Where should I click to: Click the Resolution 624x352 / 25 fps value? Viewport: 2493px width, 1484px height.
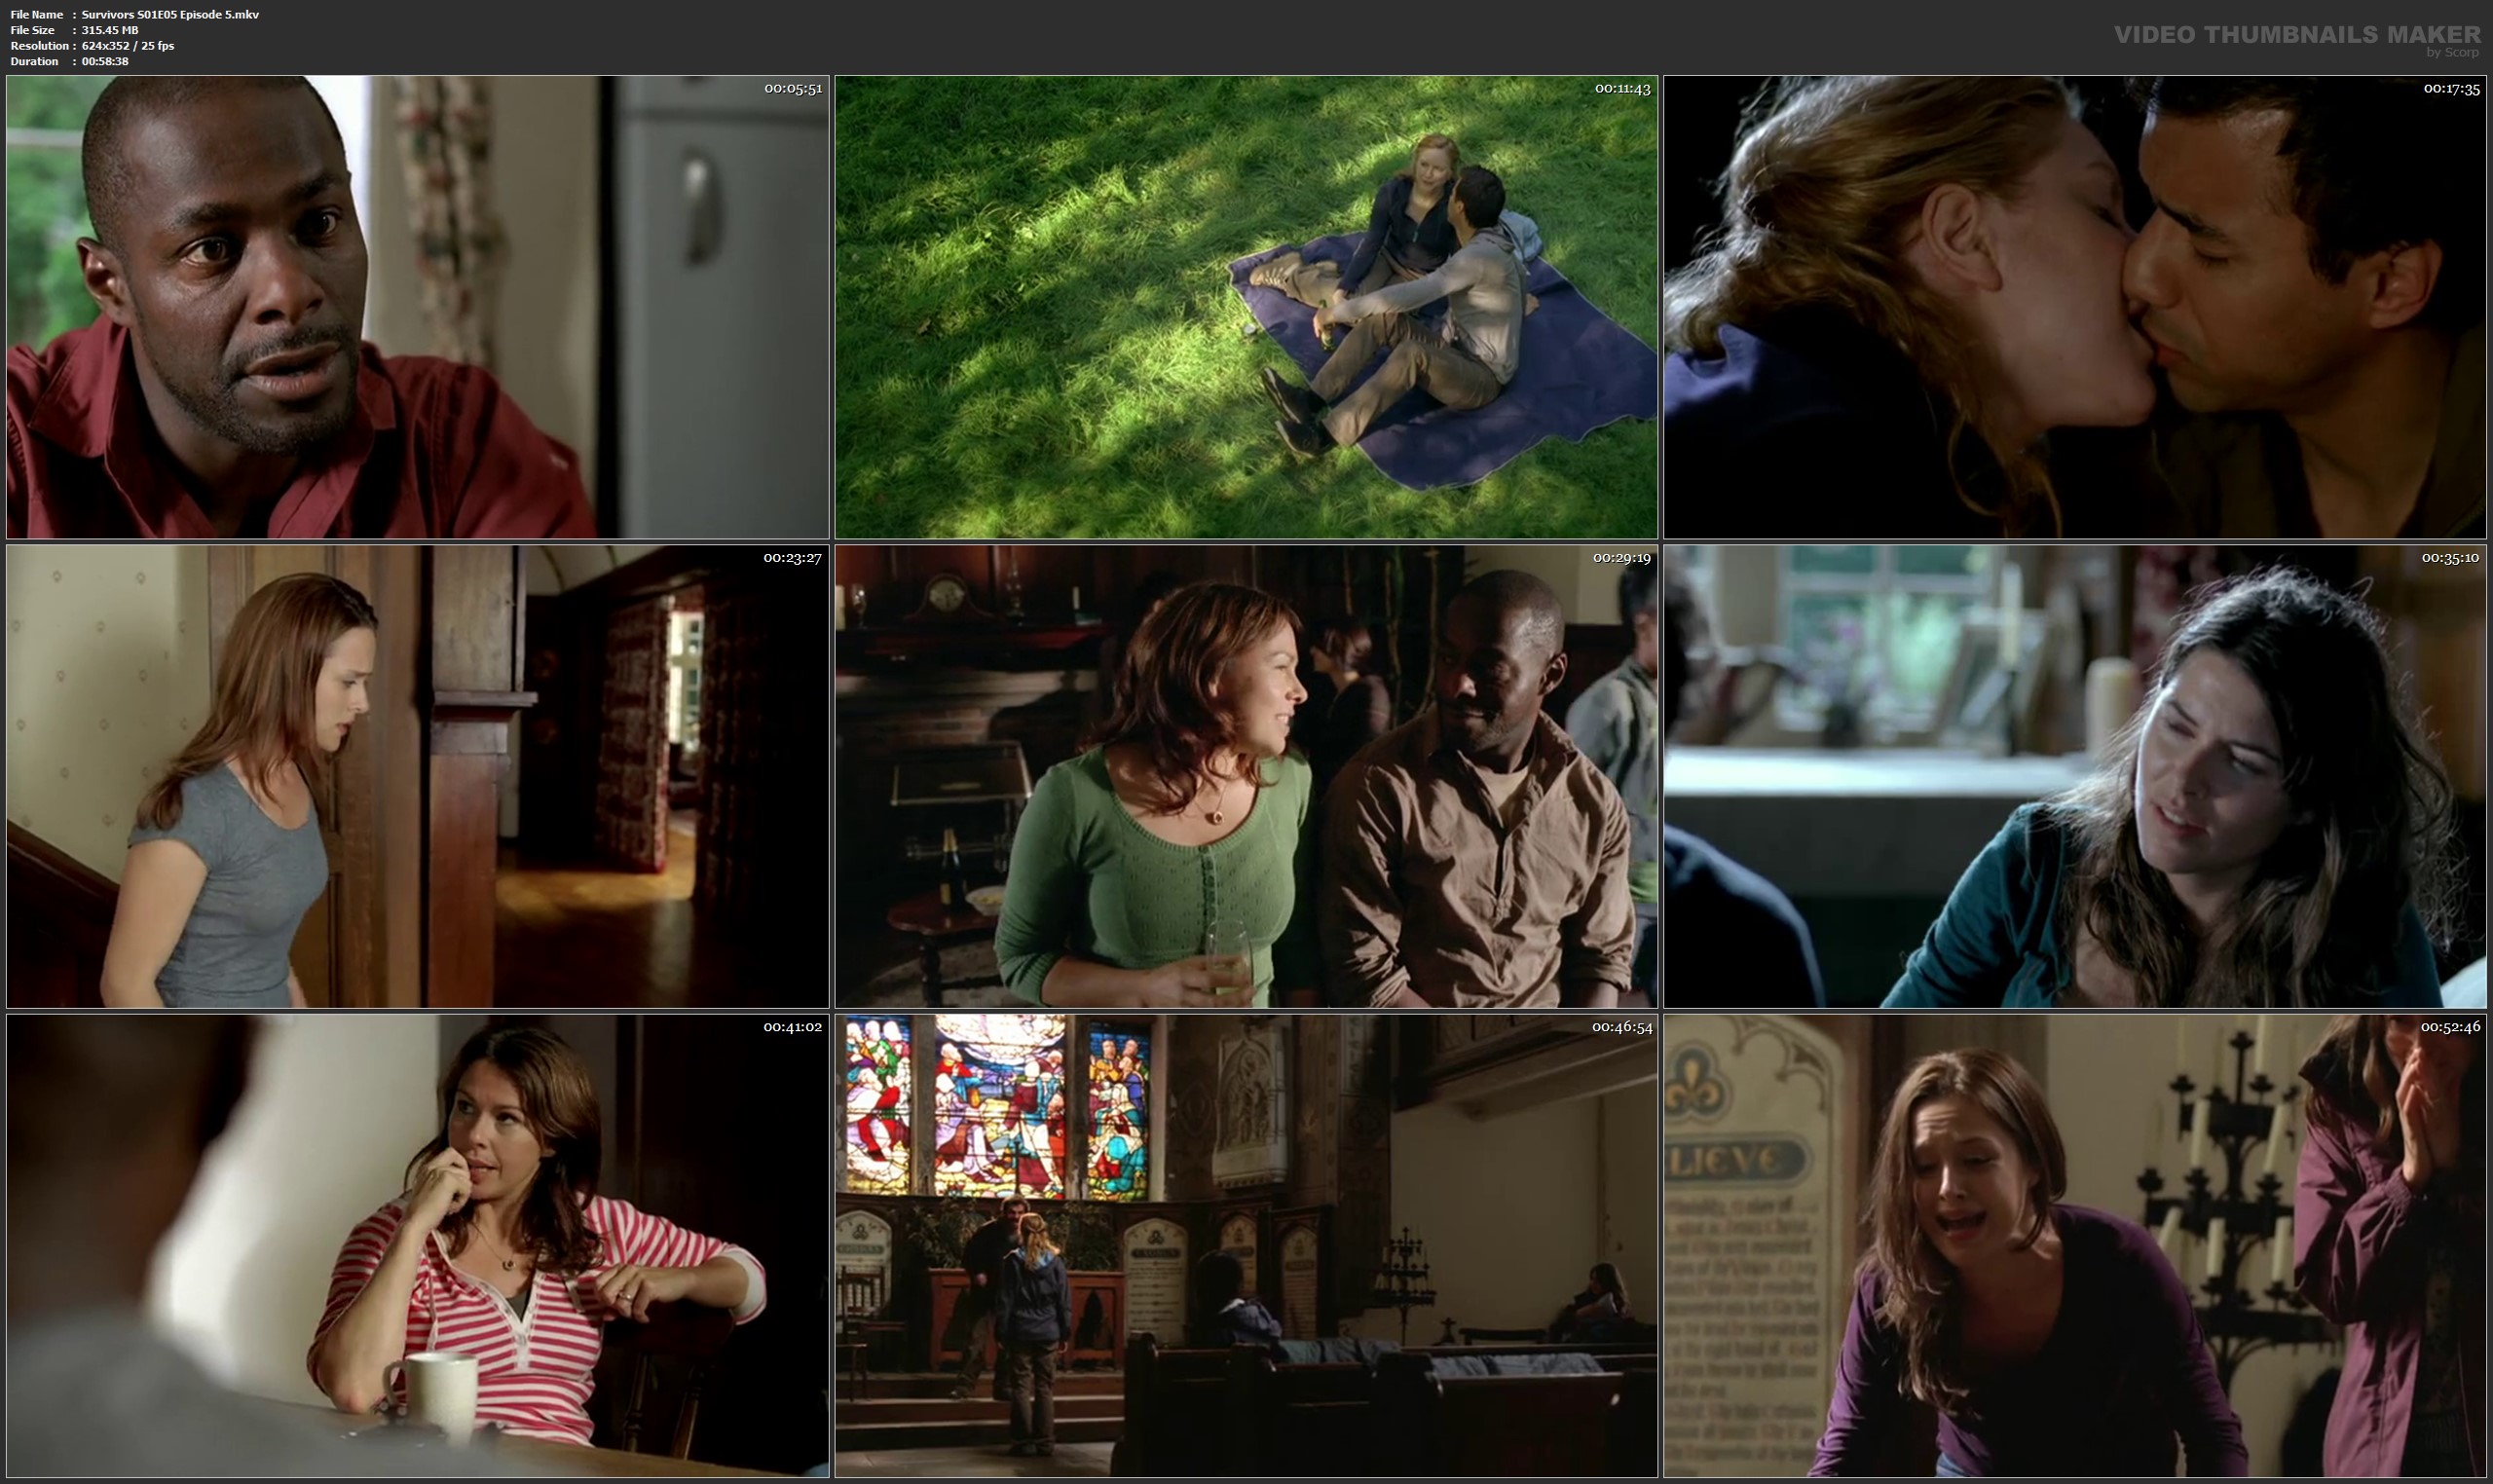(128, 46)
